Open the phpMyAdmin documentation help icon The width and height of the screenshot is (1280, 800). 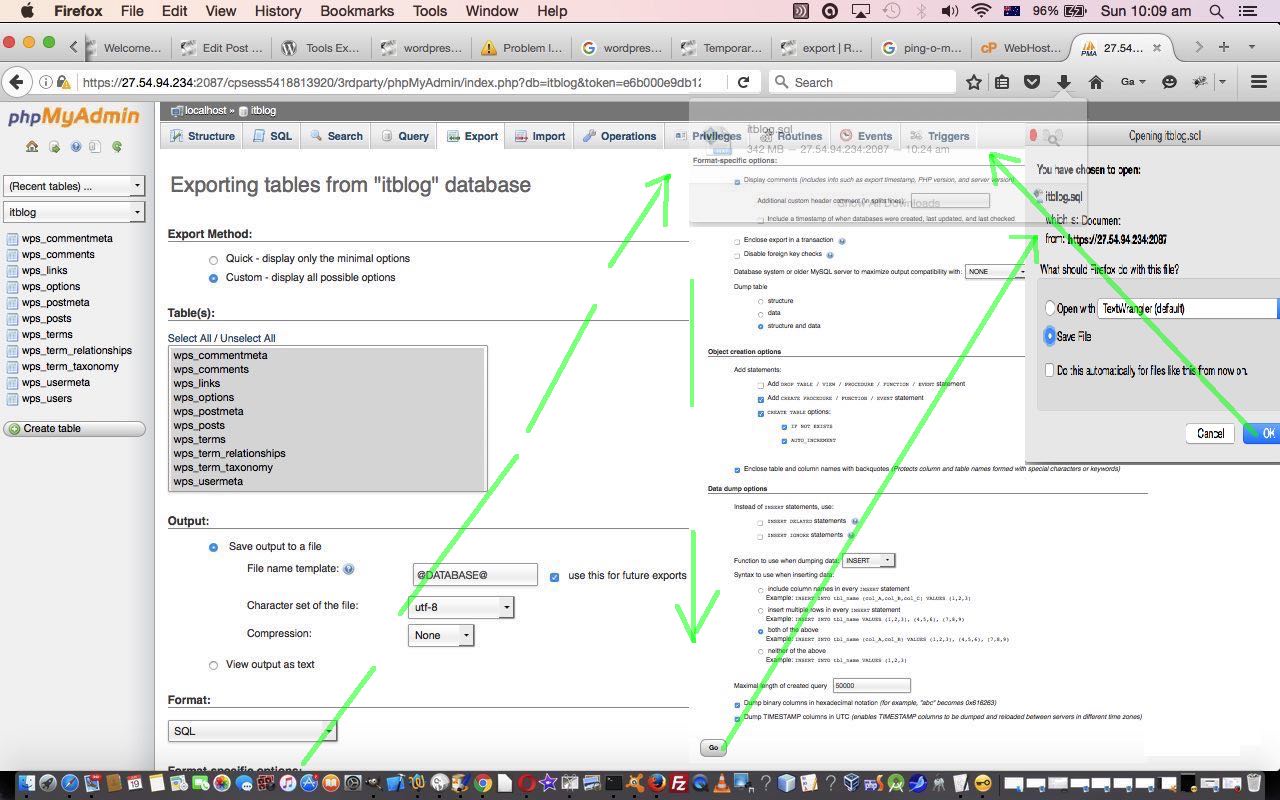click(75, 146)
